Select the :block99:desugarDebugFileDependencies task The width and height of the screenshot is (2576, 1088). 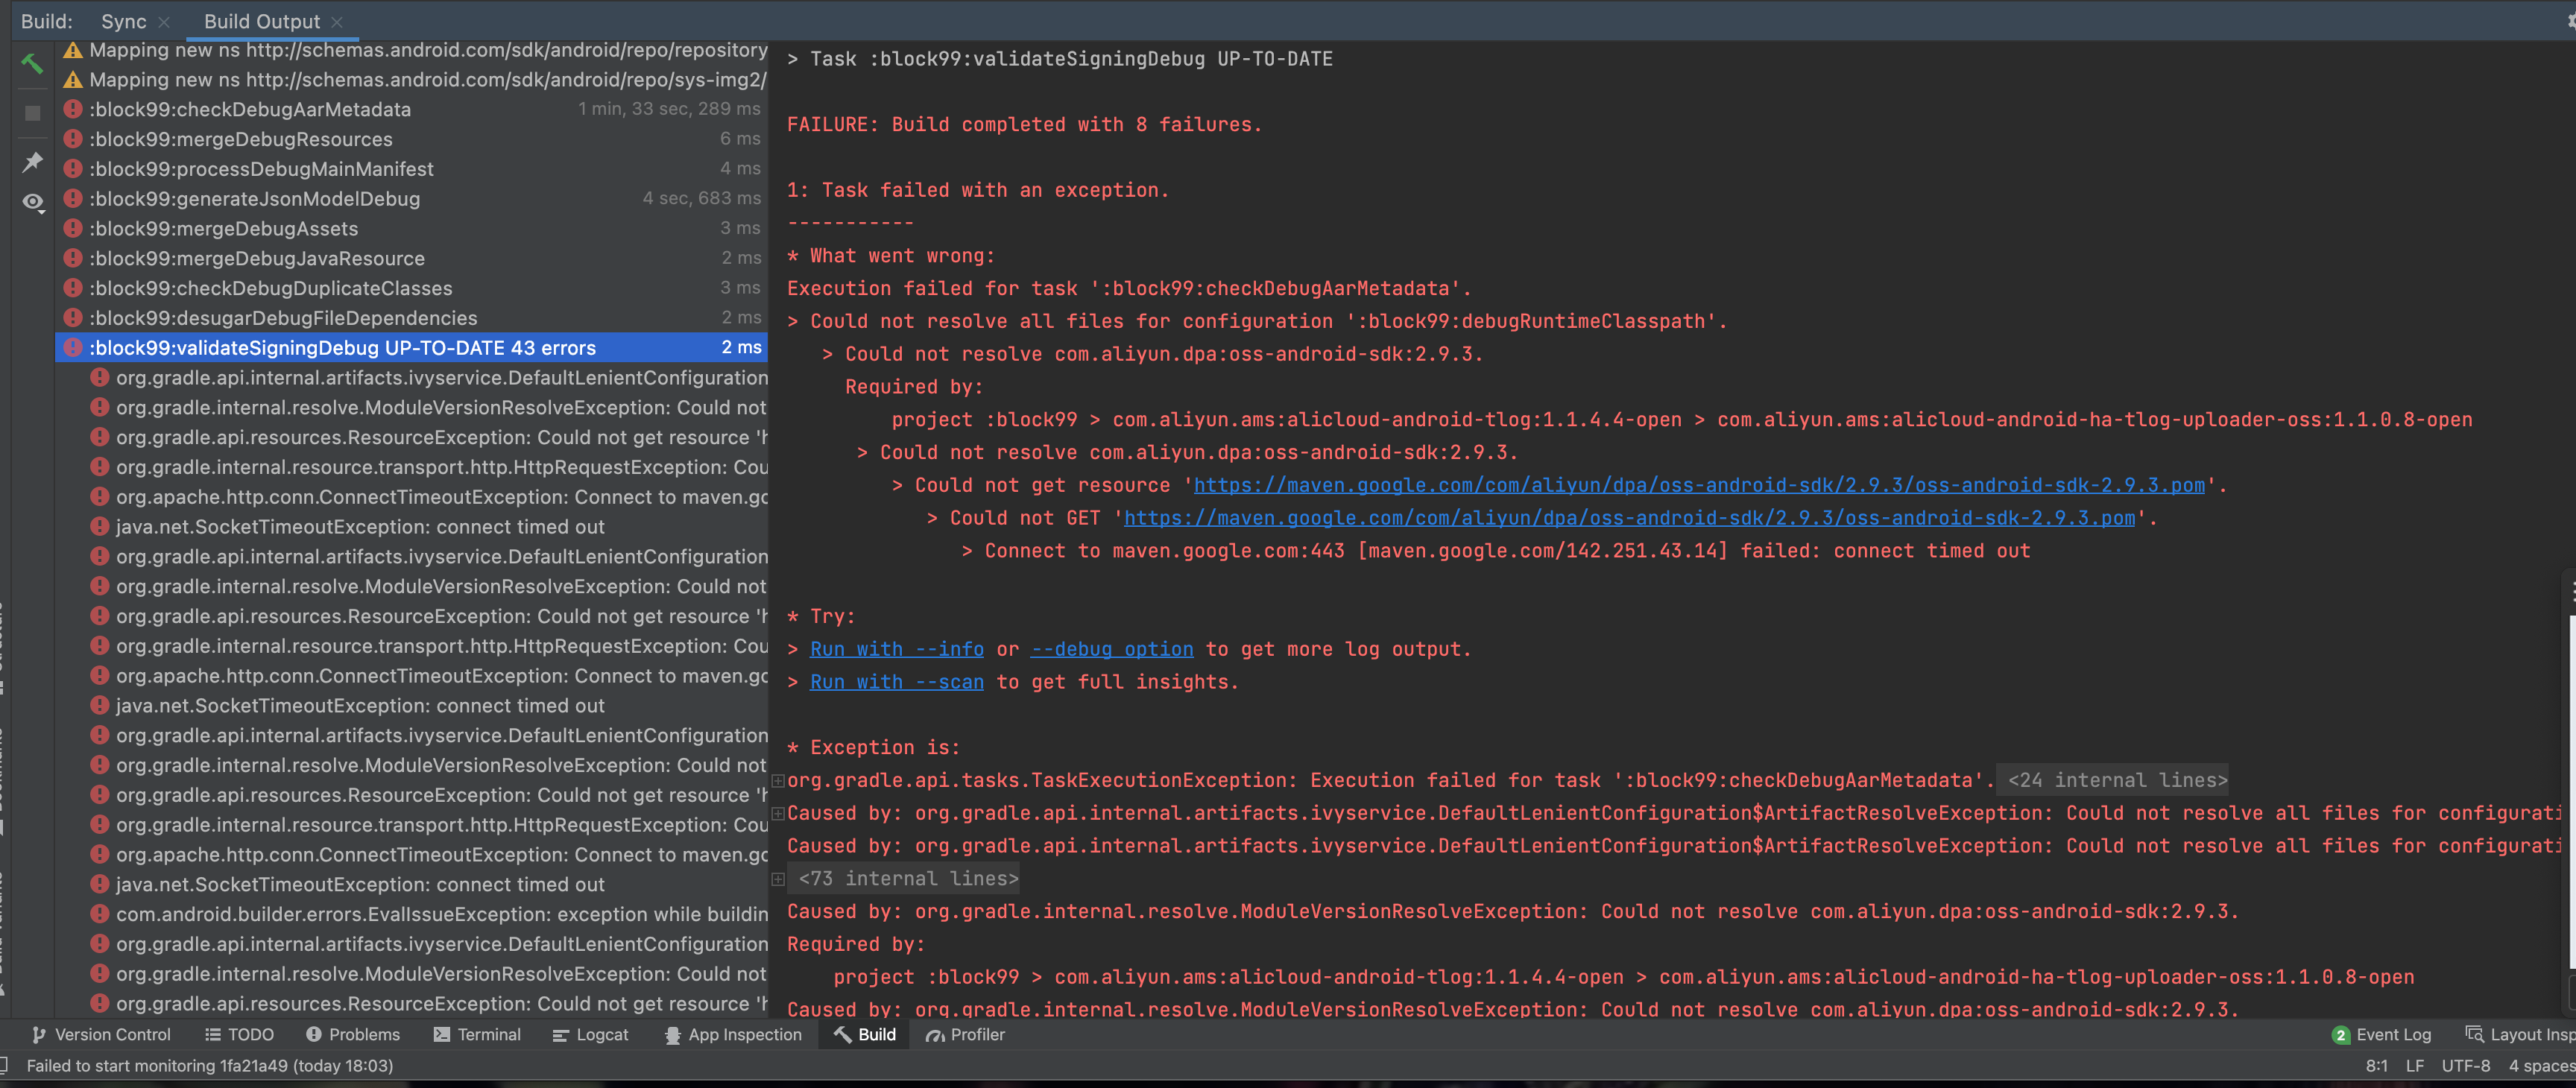[x=412, y=318]
